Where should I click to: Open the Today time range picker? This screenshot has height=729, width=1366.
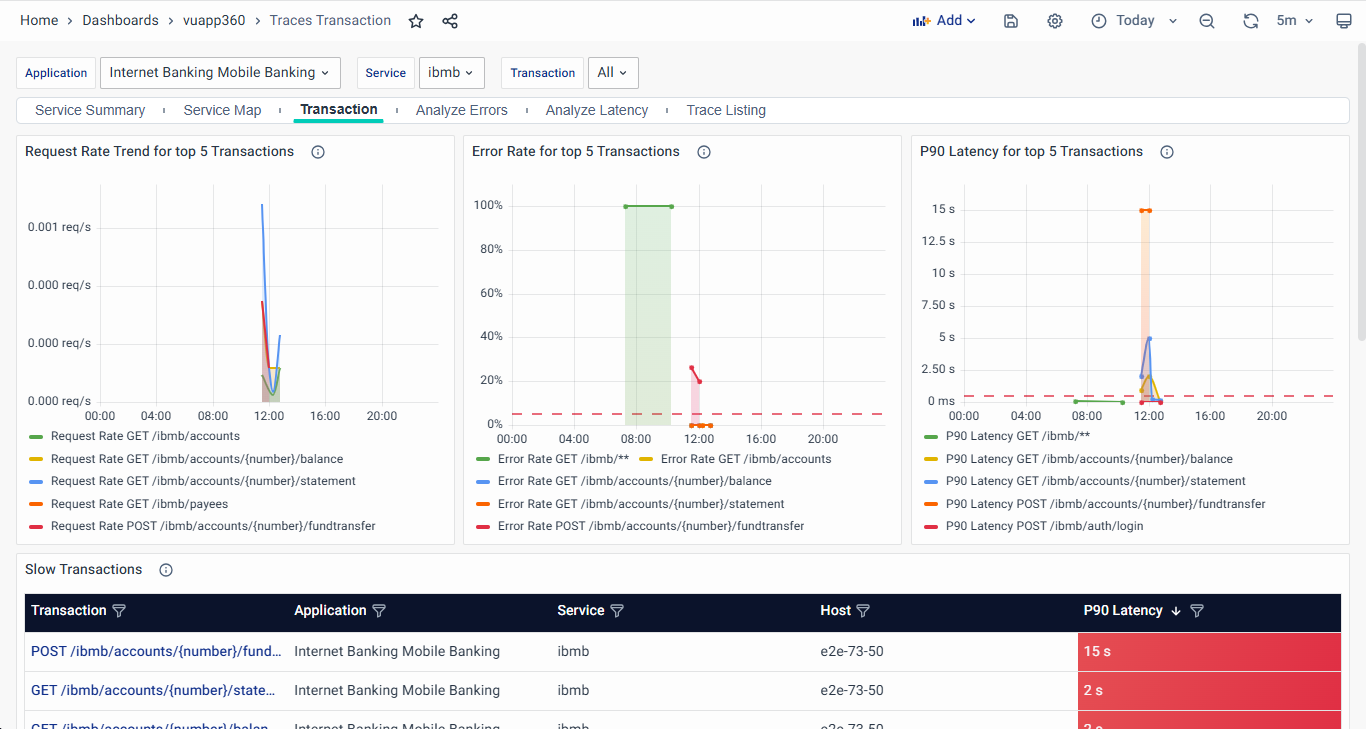(1134, 21)
